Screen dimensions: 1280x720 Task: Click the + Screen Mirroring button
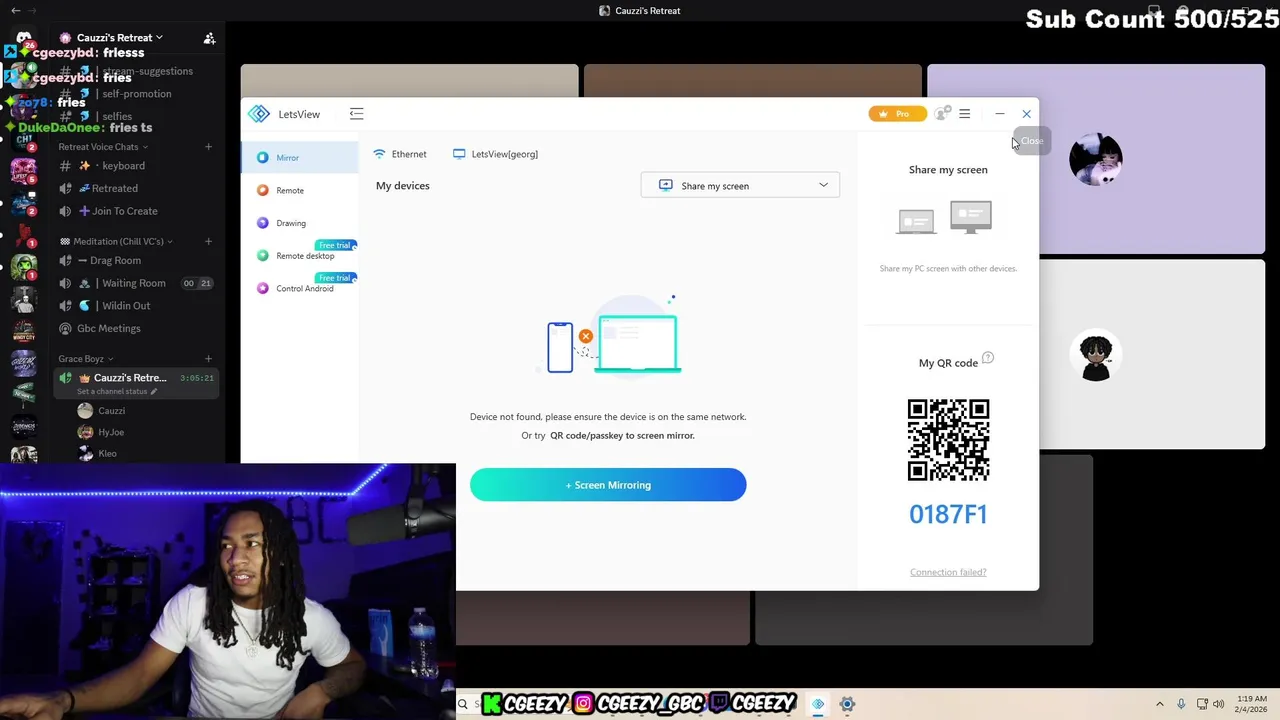click(608, 485)
